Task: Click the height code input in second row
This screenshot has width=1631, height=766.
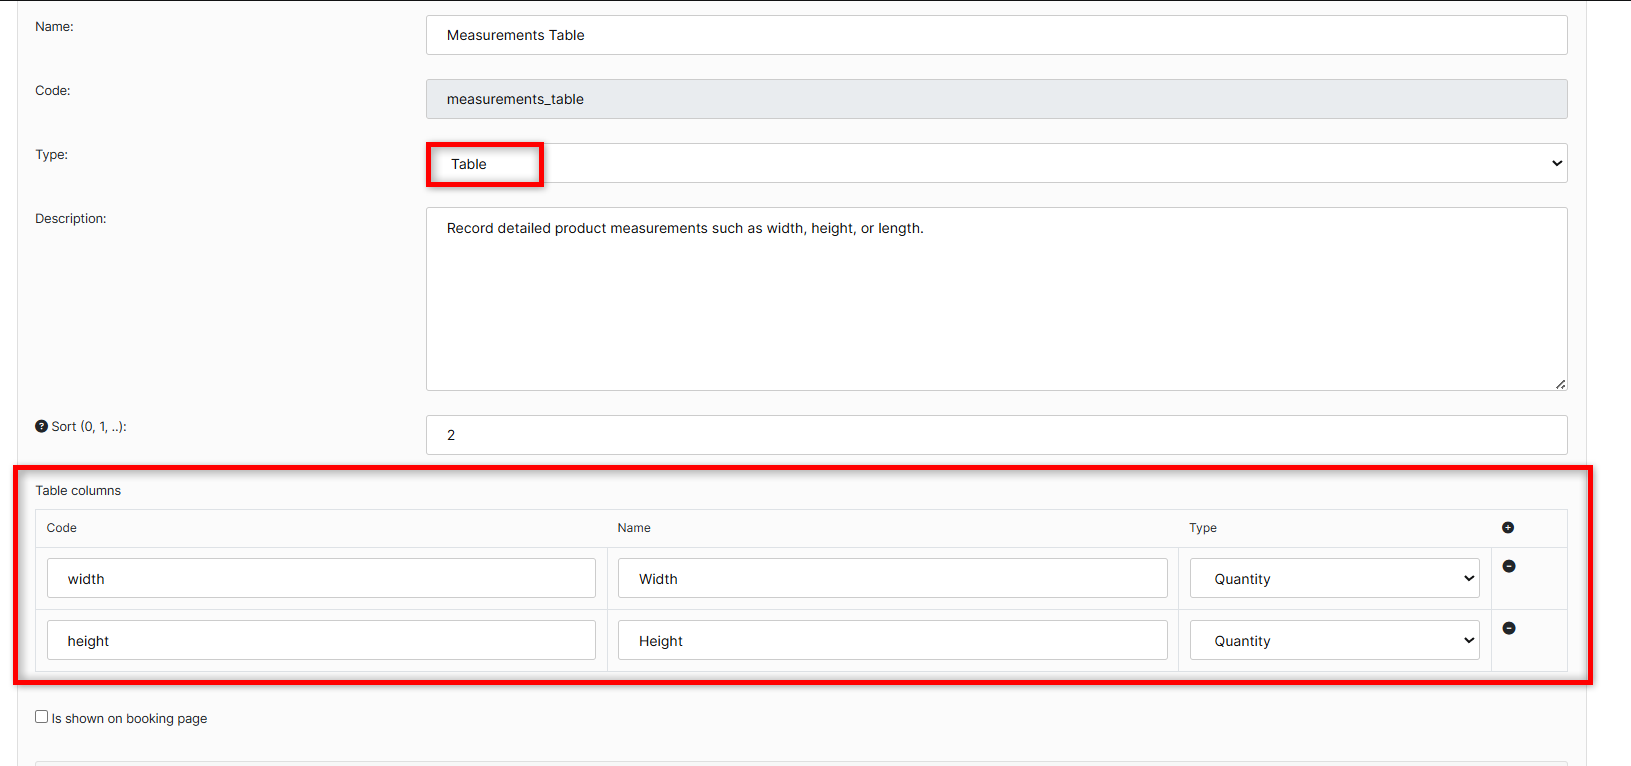Action: [321, 641]
